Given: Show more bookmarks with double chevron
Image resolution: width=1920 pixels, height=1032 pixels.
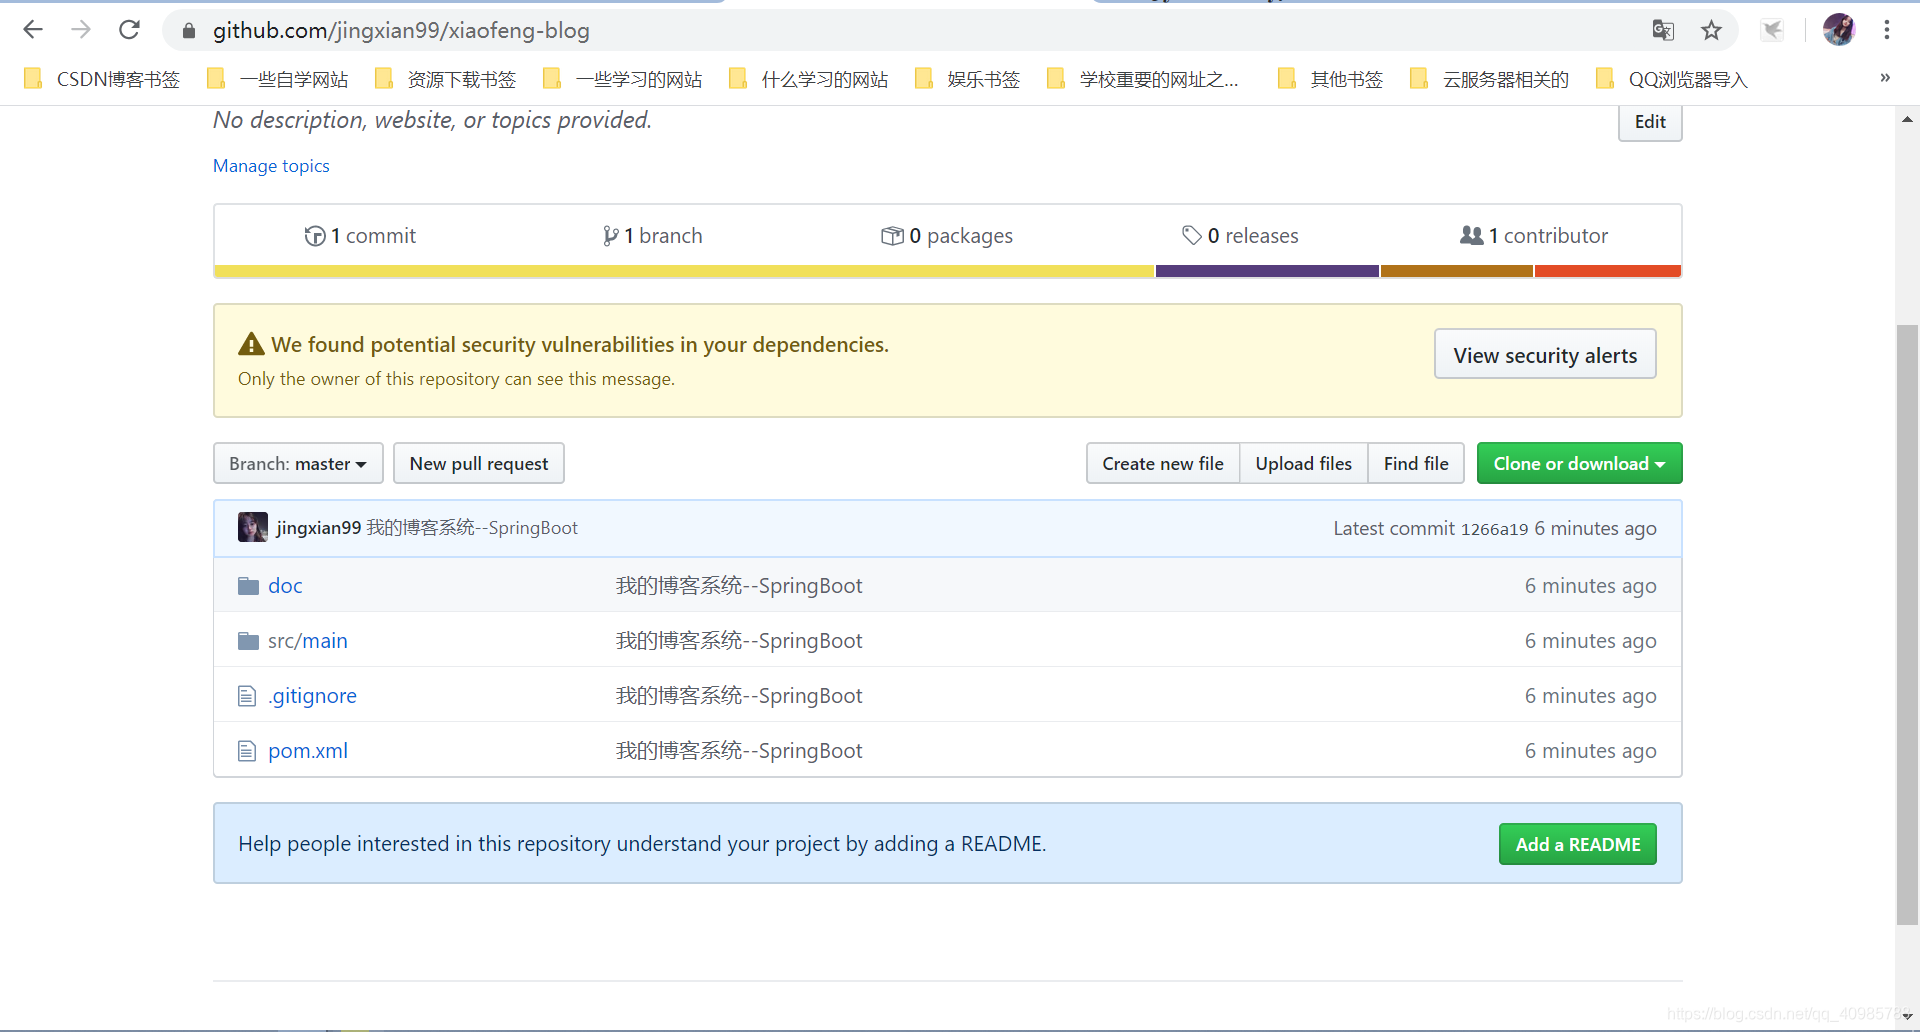Looking at the screenshot, I should coord(1885,78).
